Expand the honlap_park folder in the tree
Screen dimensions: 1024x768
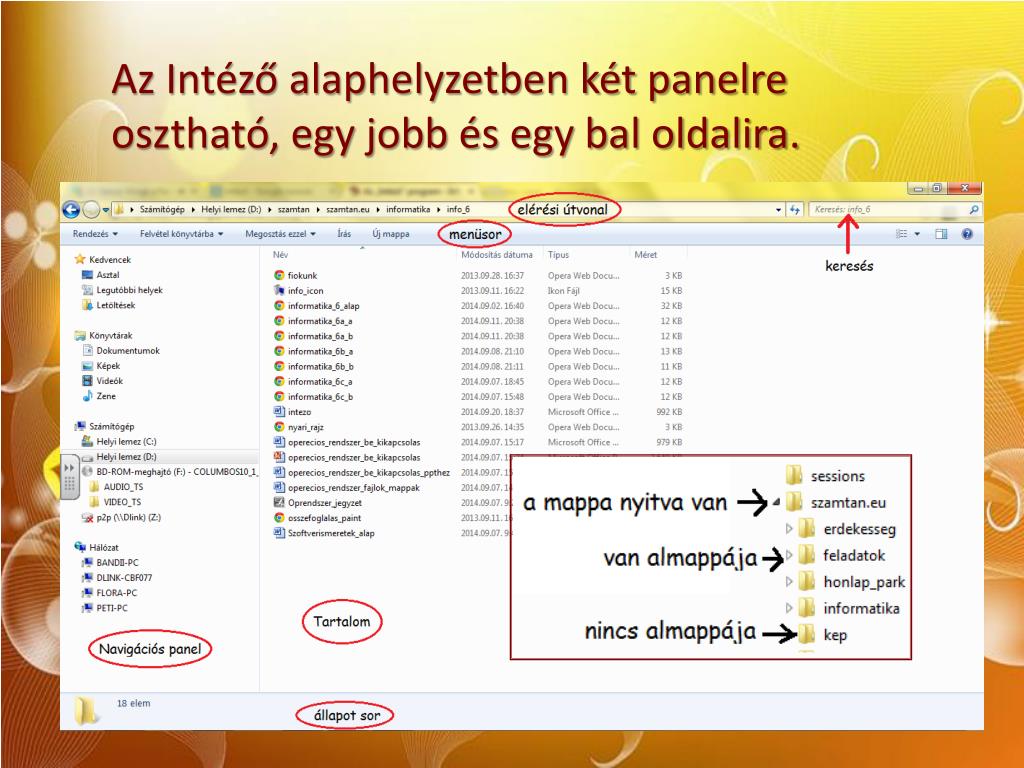789,581
